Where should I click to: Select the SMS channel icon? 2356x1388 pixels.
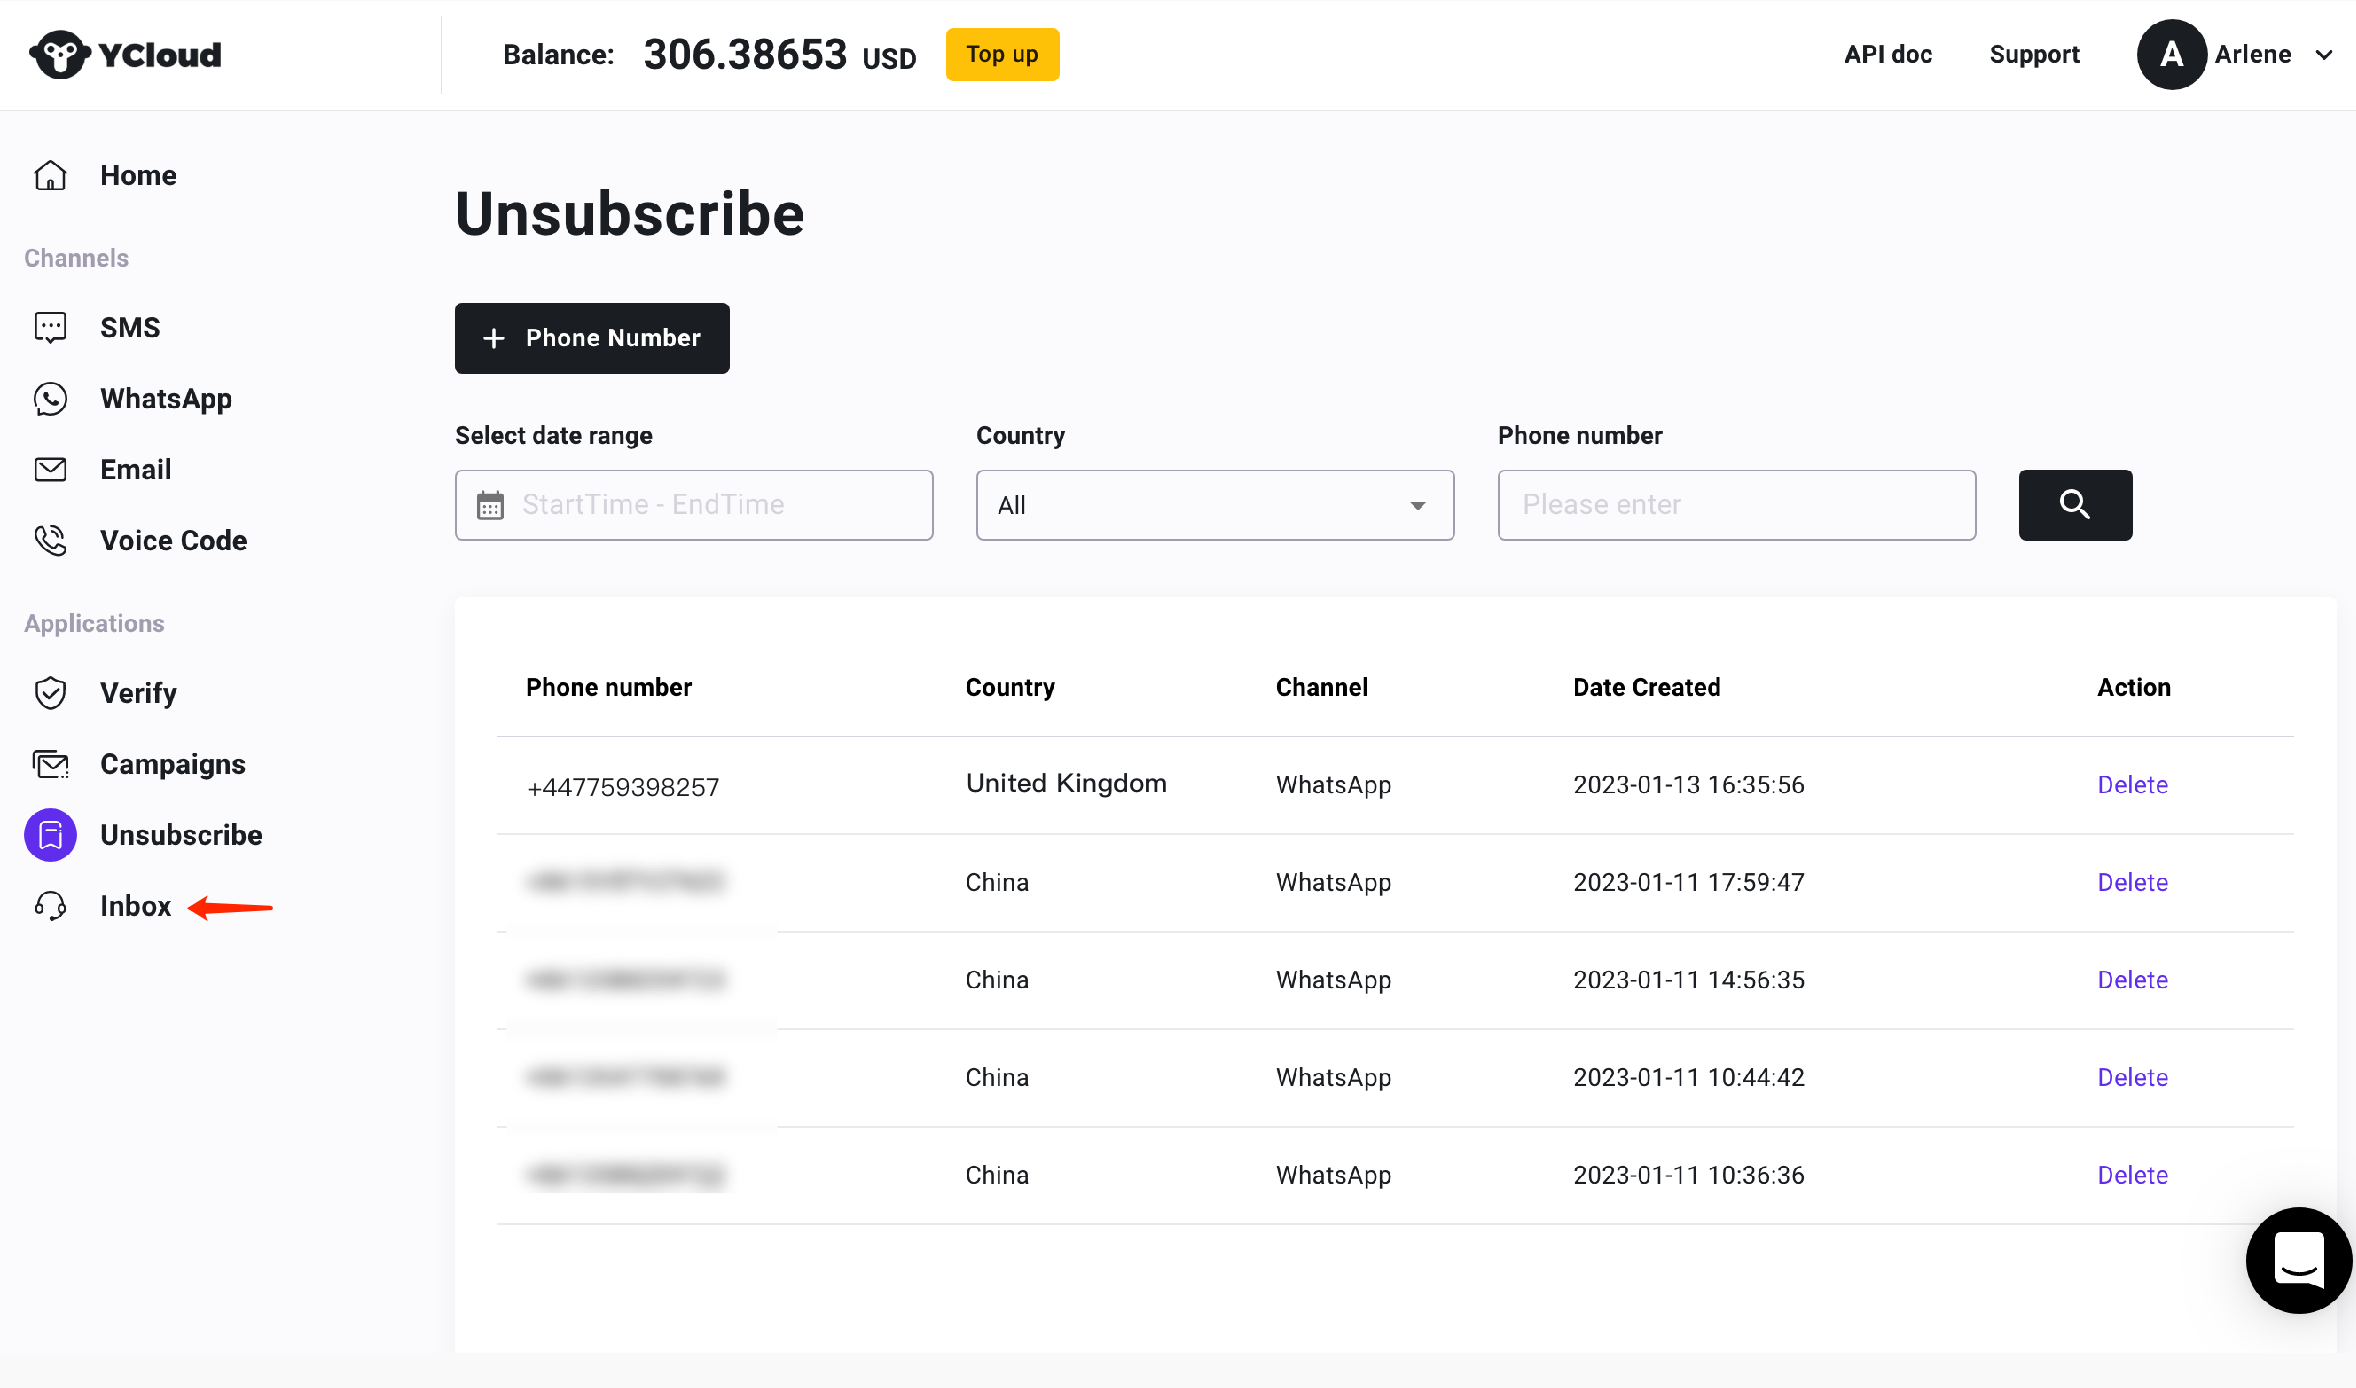(50, 328)
